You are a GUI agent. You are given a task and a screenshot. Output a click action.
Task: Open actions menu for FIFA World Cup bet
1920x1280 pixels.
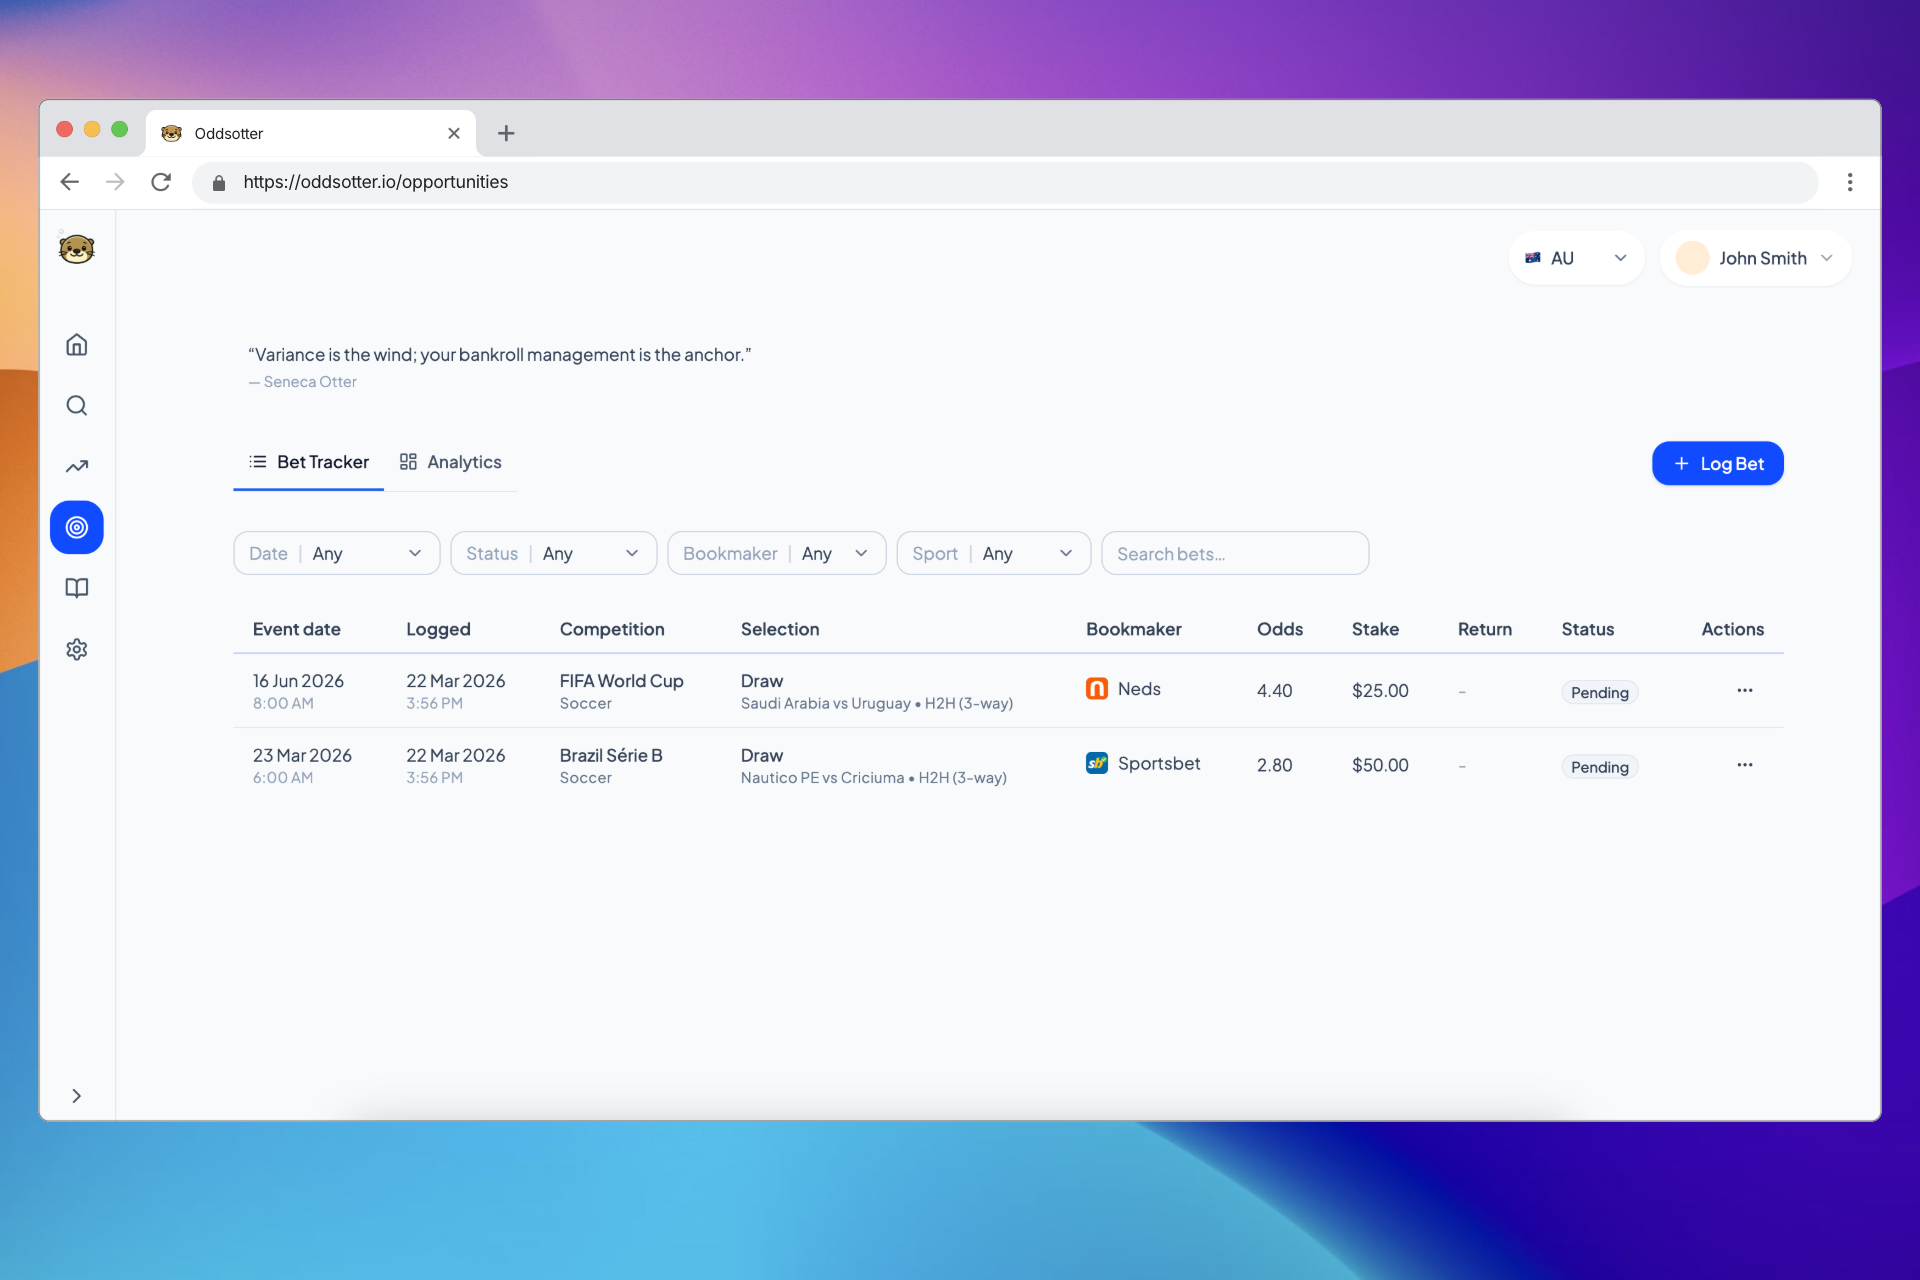(1744, 690)
